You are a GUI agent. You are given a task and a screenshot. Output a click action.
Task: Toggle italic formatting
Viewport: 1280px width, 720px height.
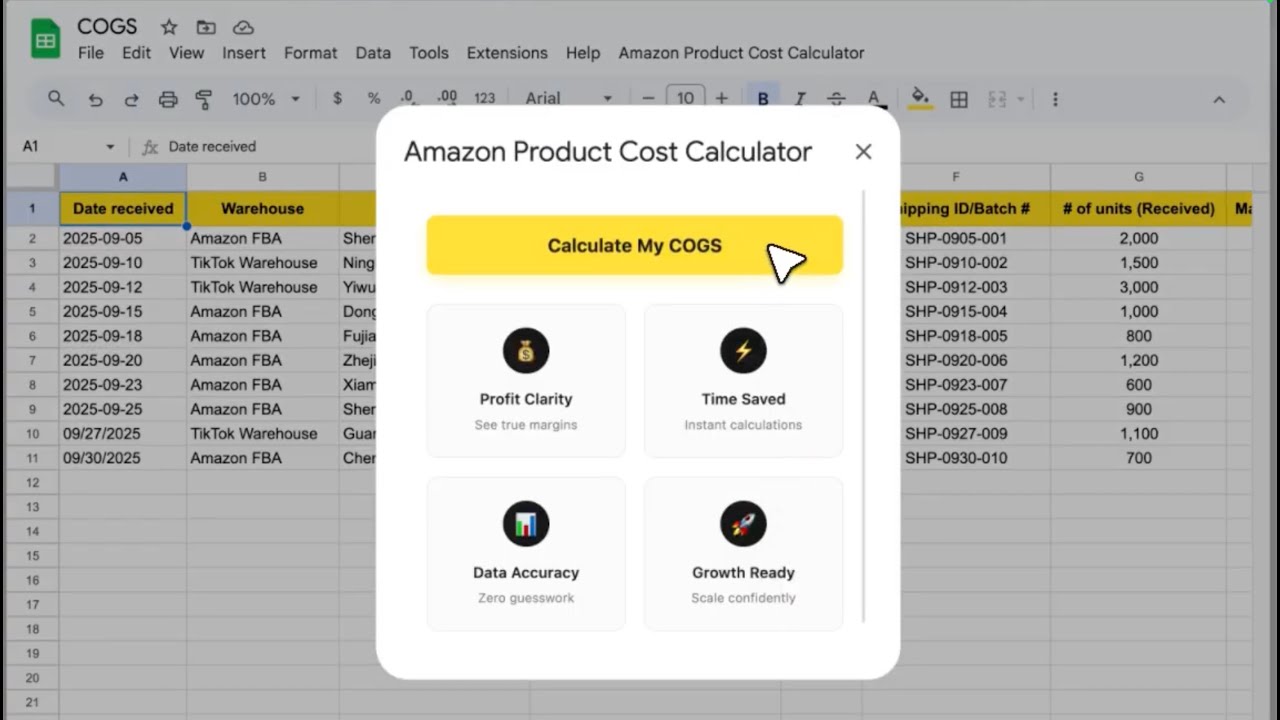(800, 98)
